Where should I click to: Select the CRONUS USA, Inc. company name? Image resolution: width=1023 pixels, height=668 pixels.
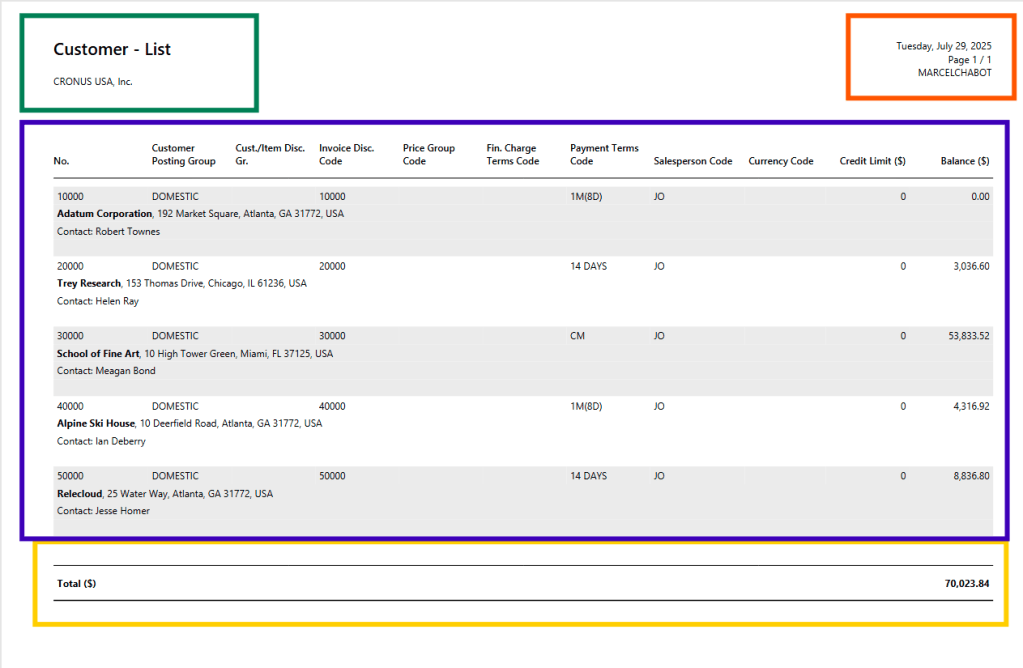(93, 82)
